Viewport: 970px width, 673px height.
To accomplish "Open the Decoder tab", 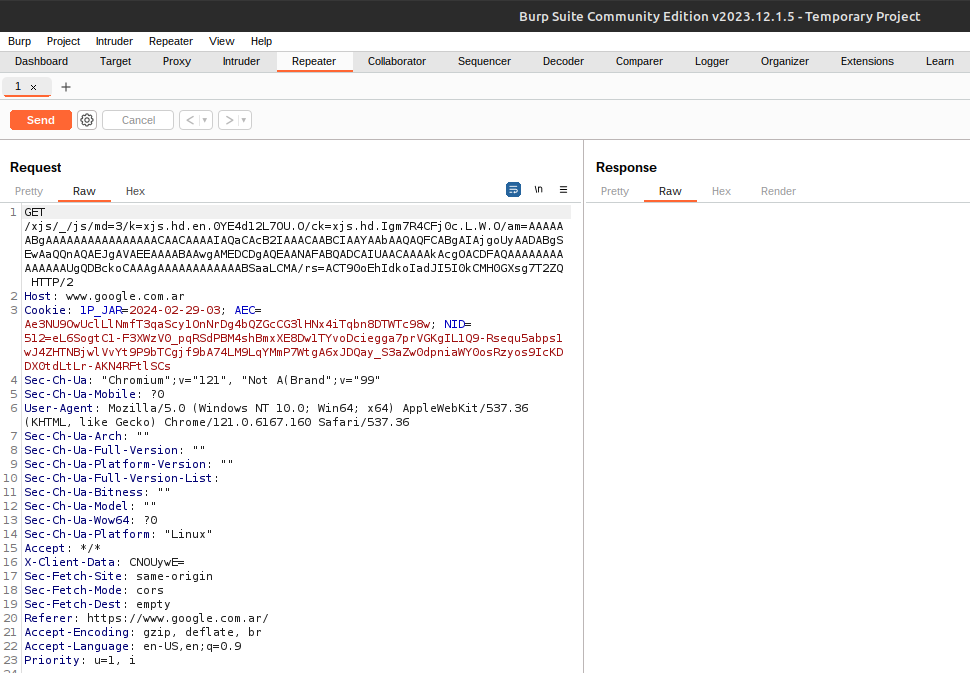I will click(563, 61).
